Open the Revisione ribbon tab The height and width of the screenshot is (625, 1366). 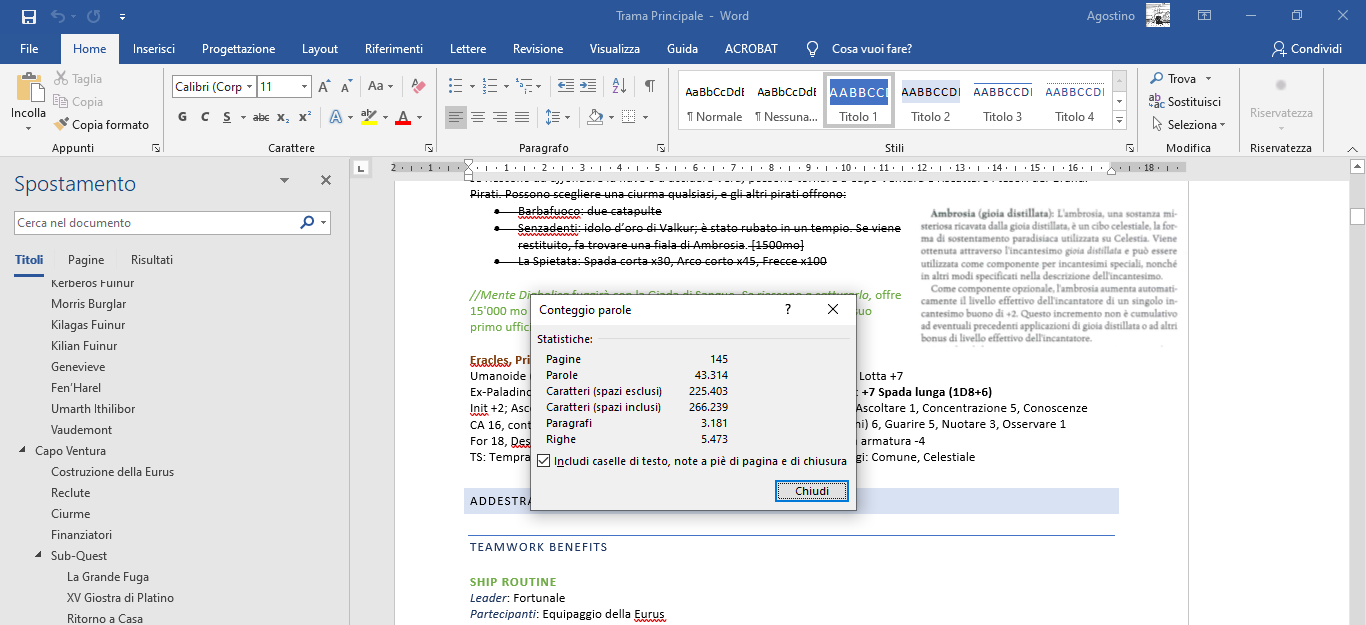[538, 49]
